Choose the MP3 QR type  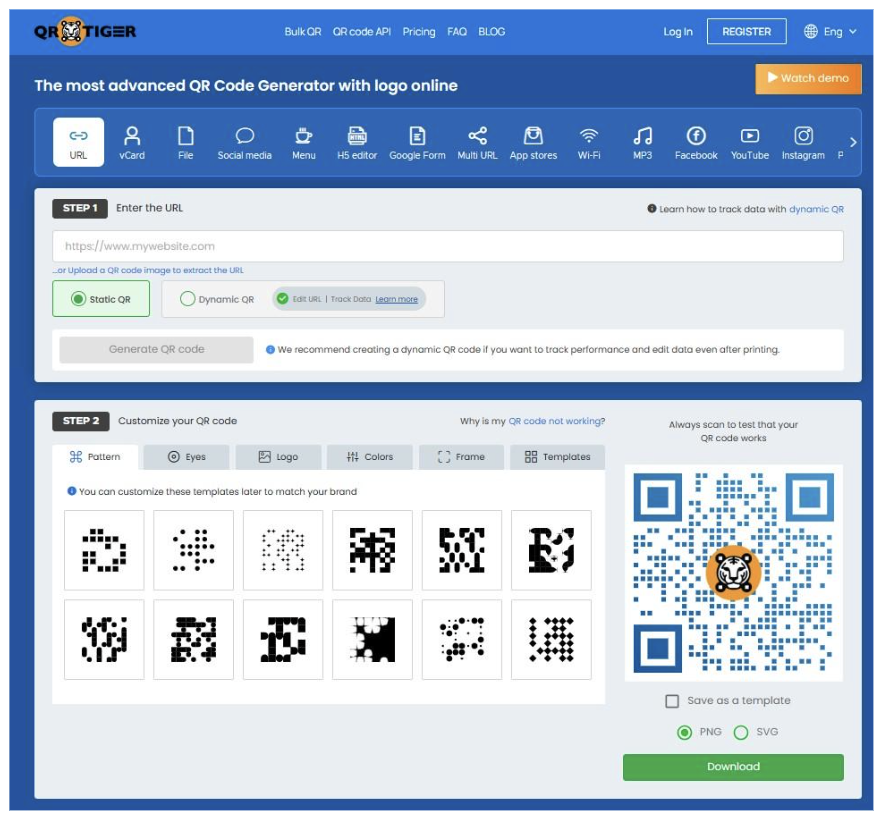(x=643, y=143)
